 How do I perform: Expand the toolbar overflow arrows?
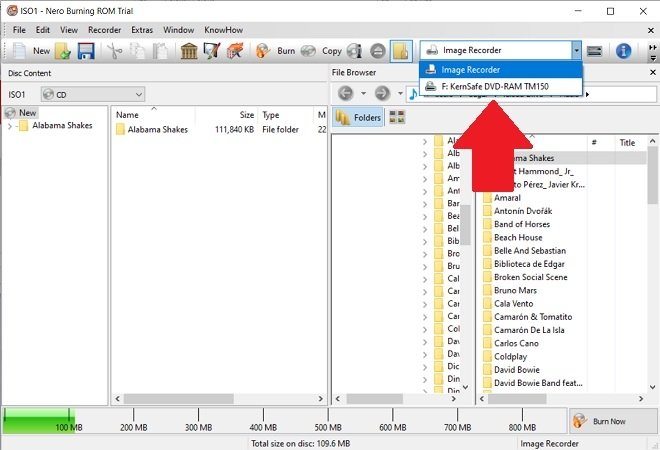click(x=652, y=52)
